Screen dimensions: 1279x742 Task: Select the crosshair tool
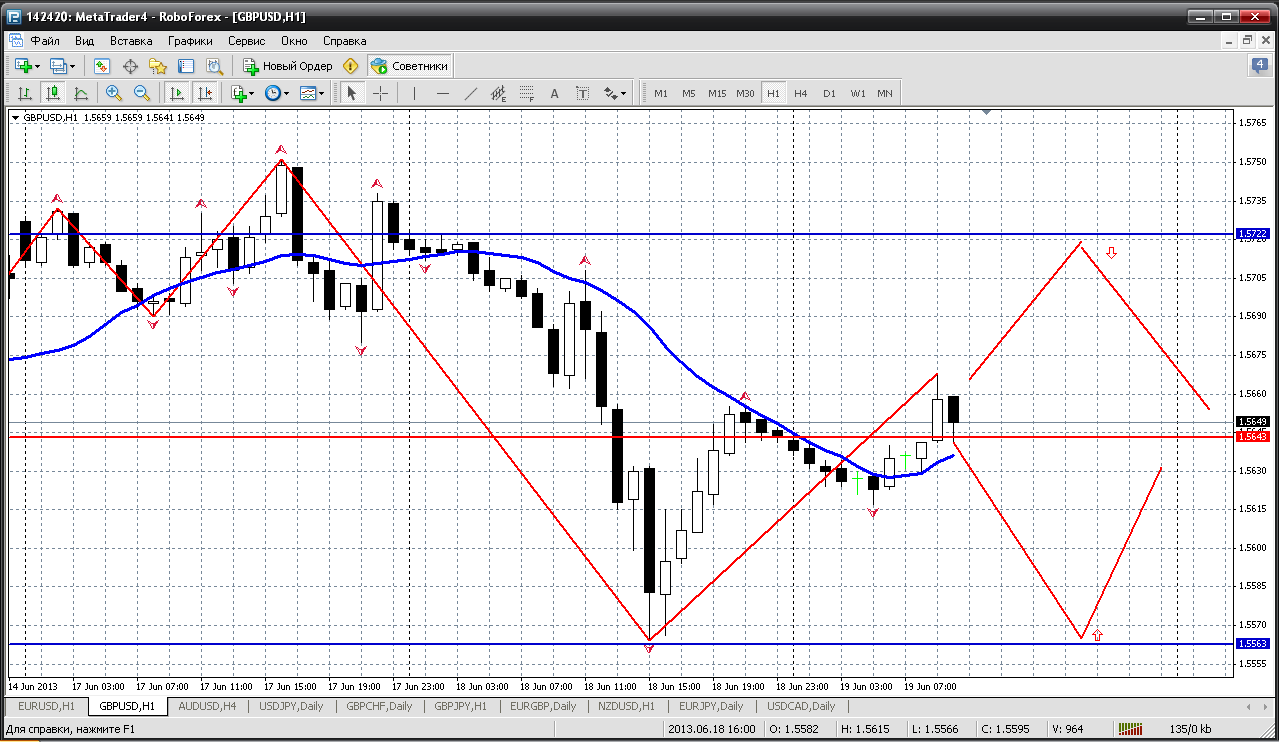click(x=380, y=93)
